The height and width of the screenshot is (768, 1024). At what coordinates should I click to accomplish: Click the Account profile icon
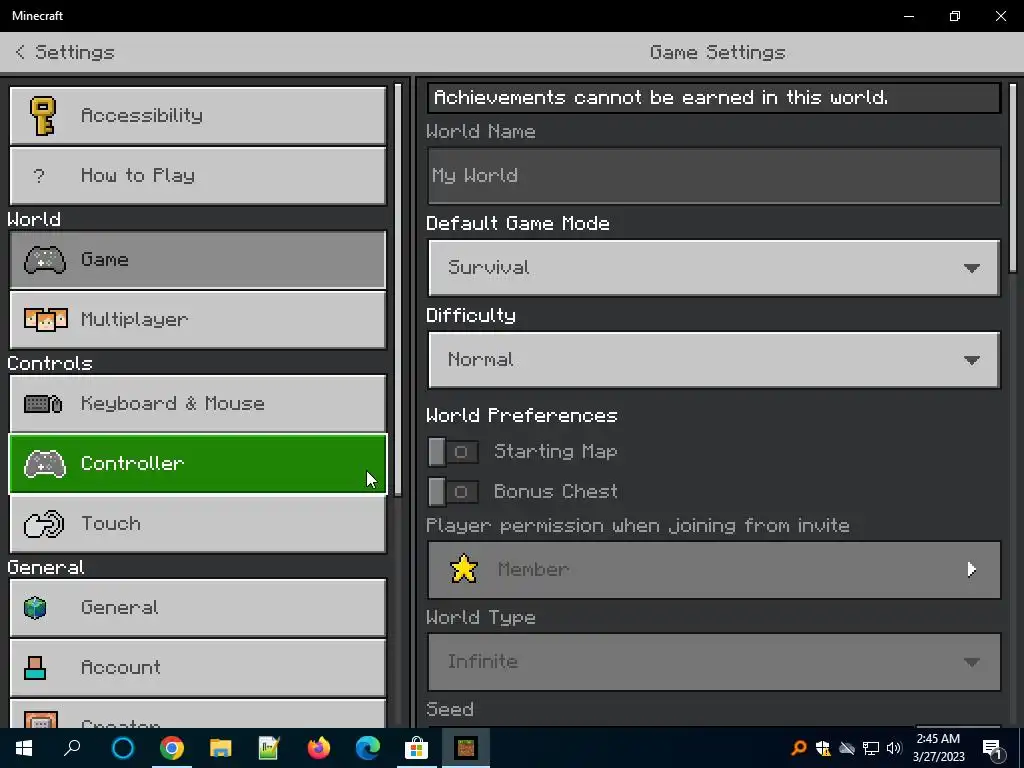pyautogui.click(x=35, y=668)
